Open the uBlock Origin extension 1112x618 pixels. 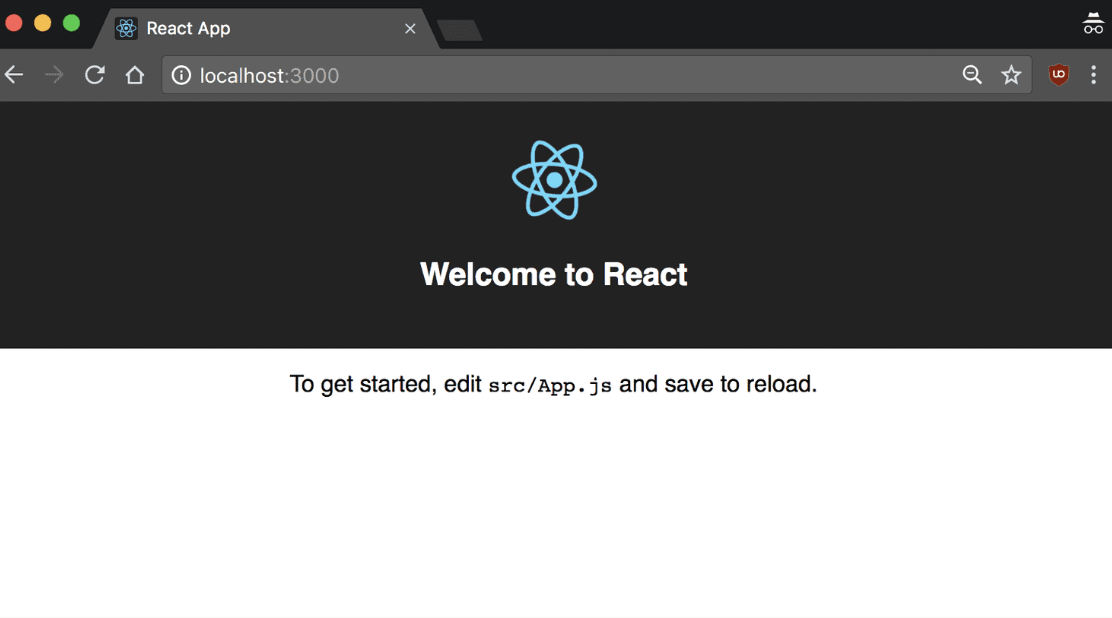(x=1059, y=75)
